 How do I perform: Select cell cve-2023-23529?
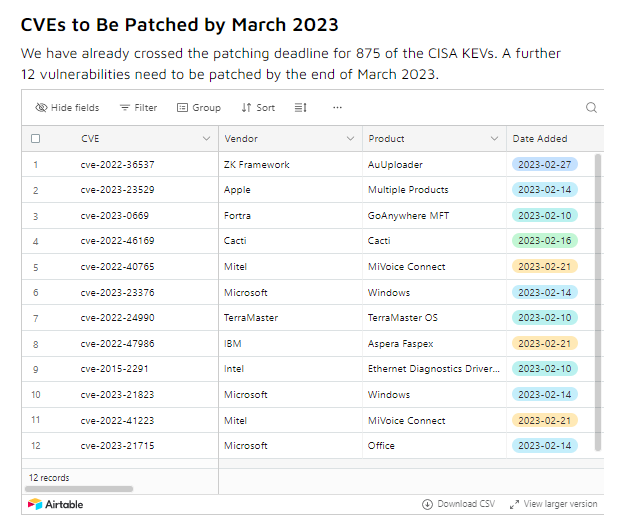click(117, 190)
